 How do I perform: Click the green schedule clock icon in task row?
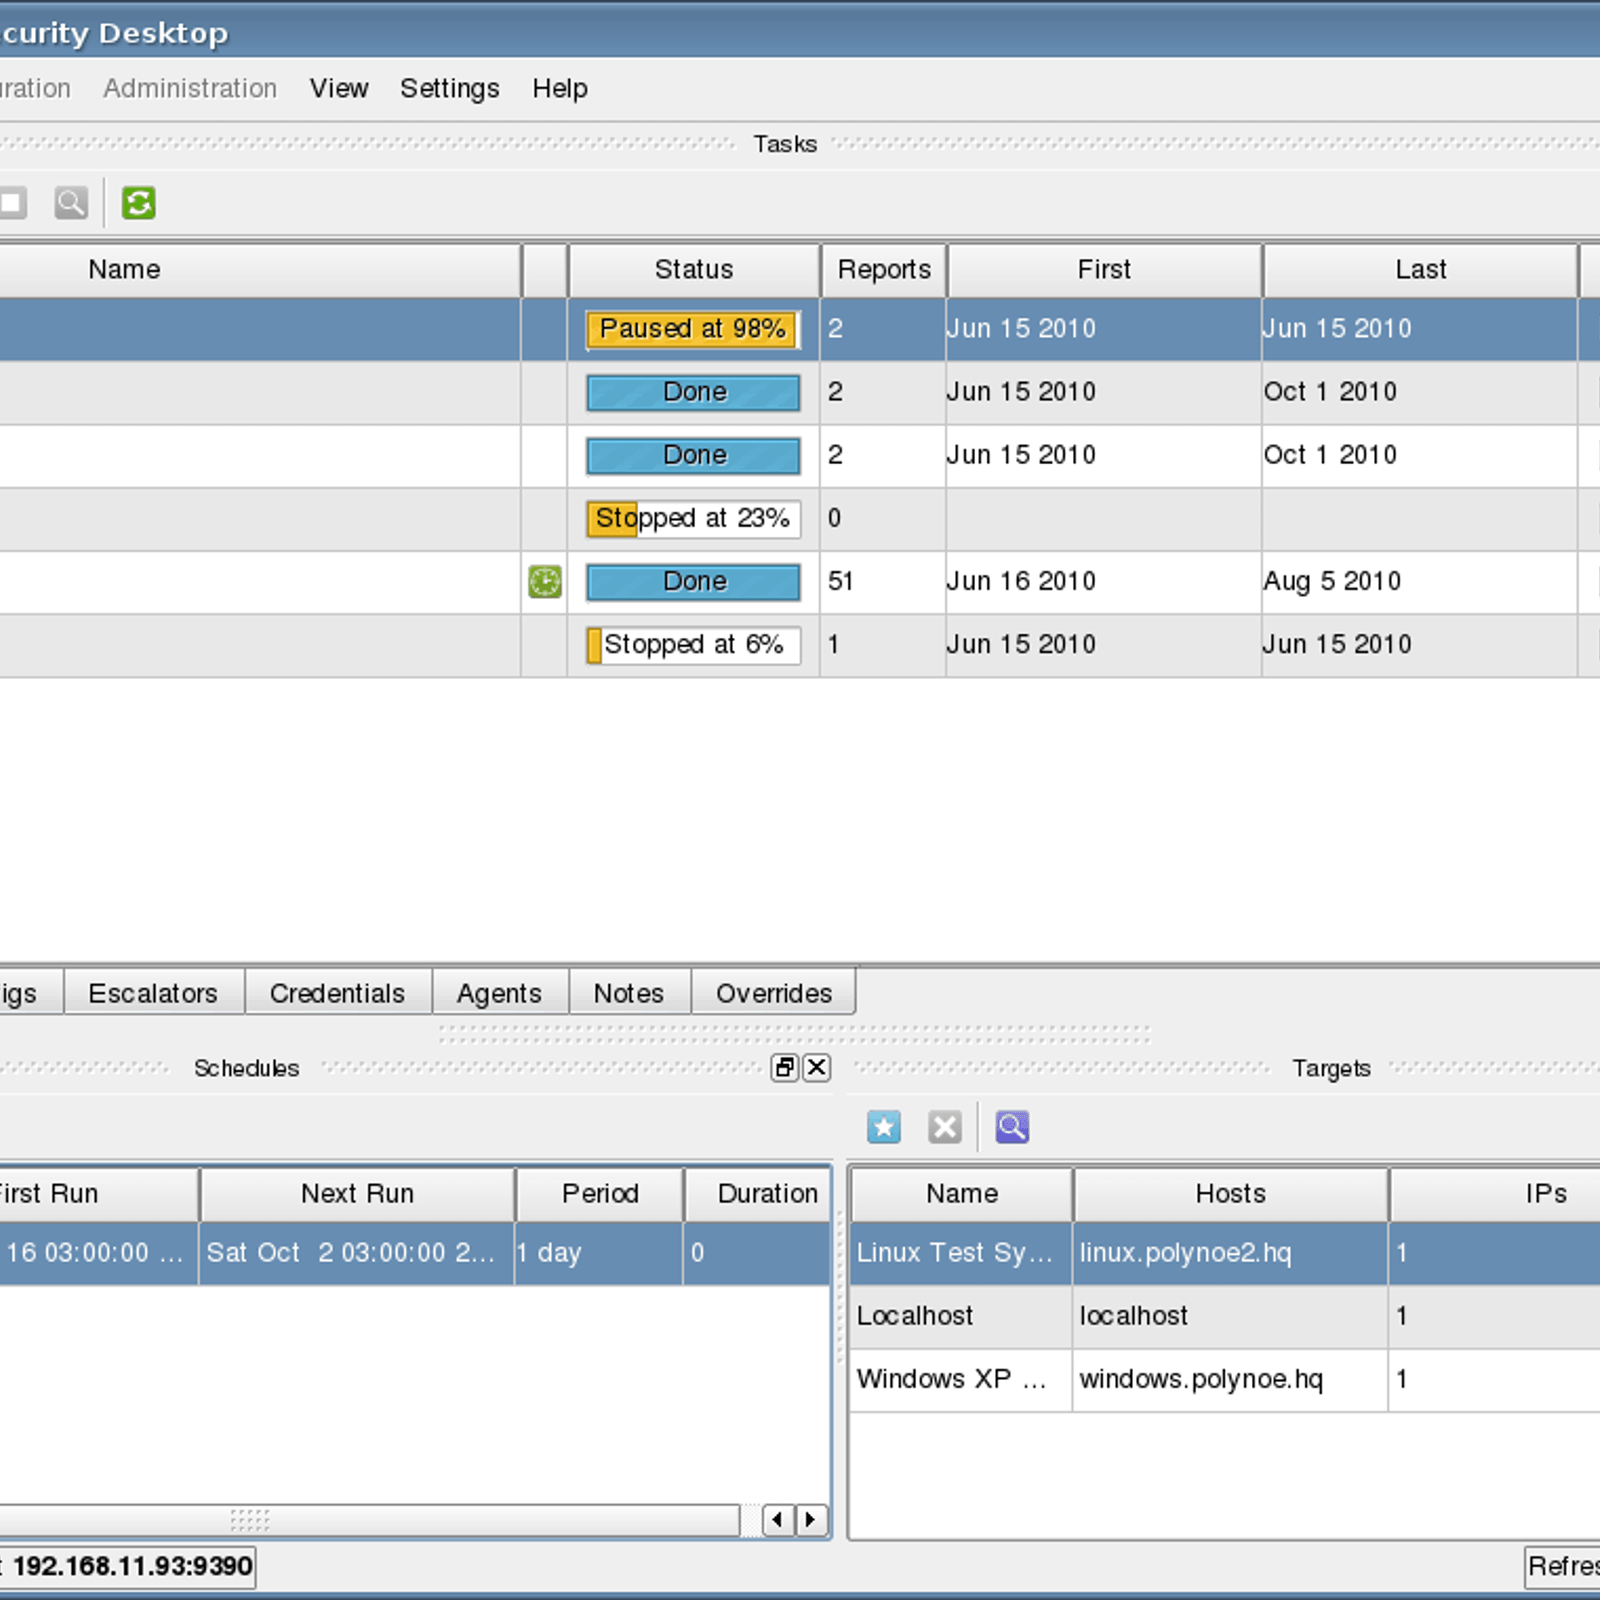point(545,582)
